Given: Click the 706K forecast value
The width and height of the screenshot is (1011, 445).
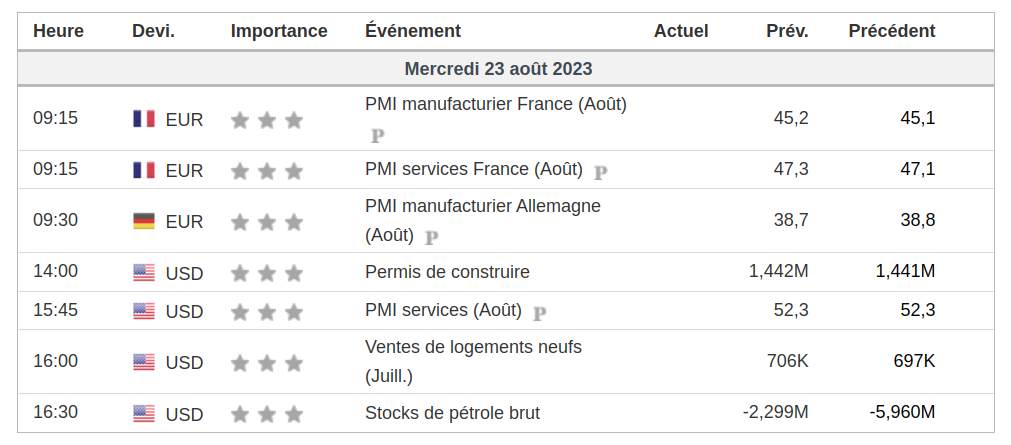Looking at the screenshot, I should (x=787, y=361).
